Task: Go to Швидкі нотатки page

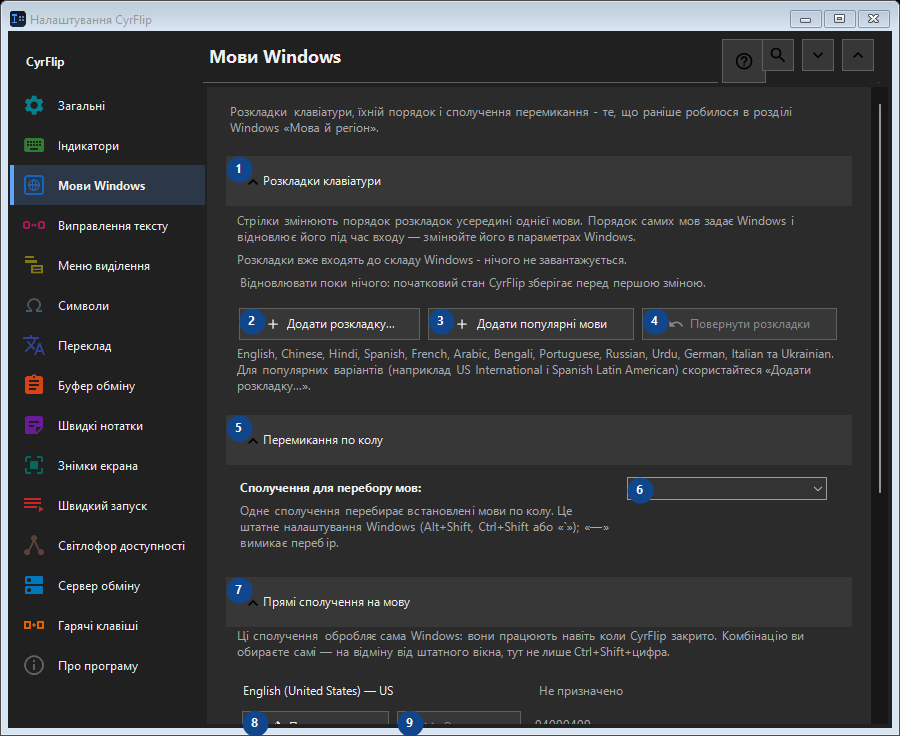Action: point(107,425)
